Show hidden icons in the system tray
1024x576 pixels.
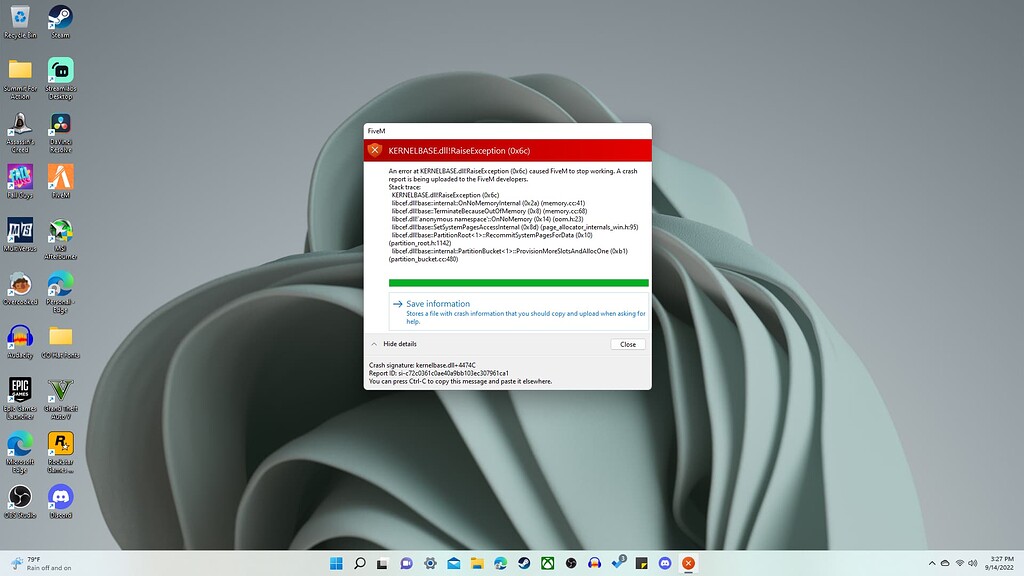click(x=932, y=563)
